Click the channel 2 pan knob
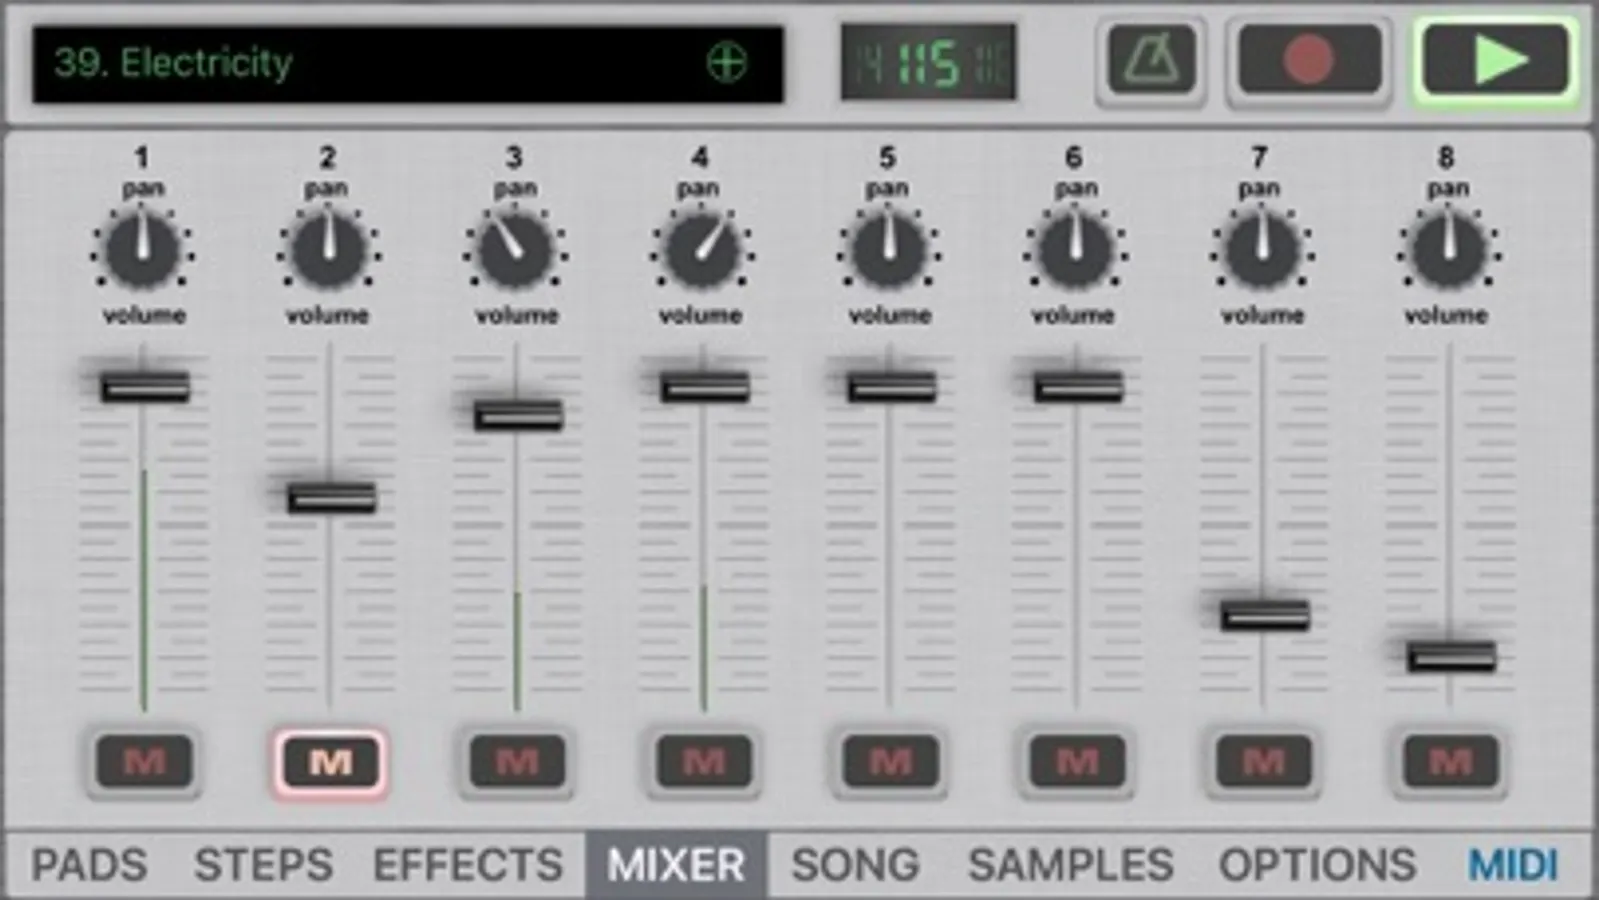This screenshot has width=1599, height=900. click(x=328, y=248)
